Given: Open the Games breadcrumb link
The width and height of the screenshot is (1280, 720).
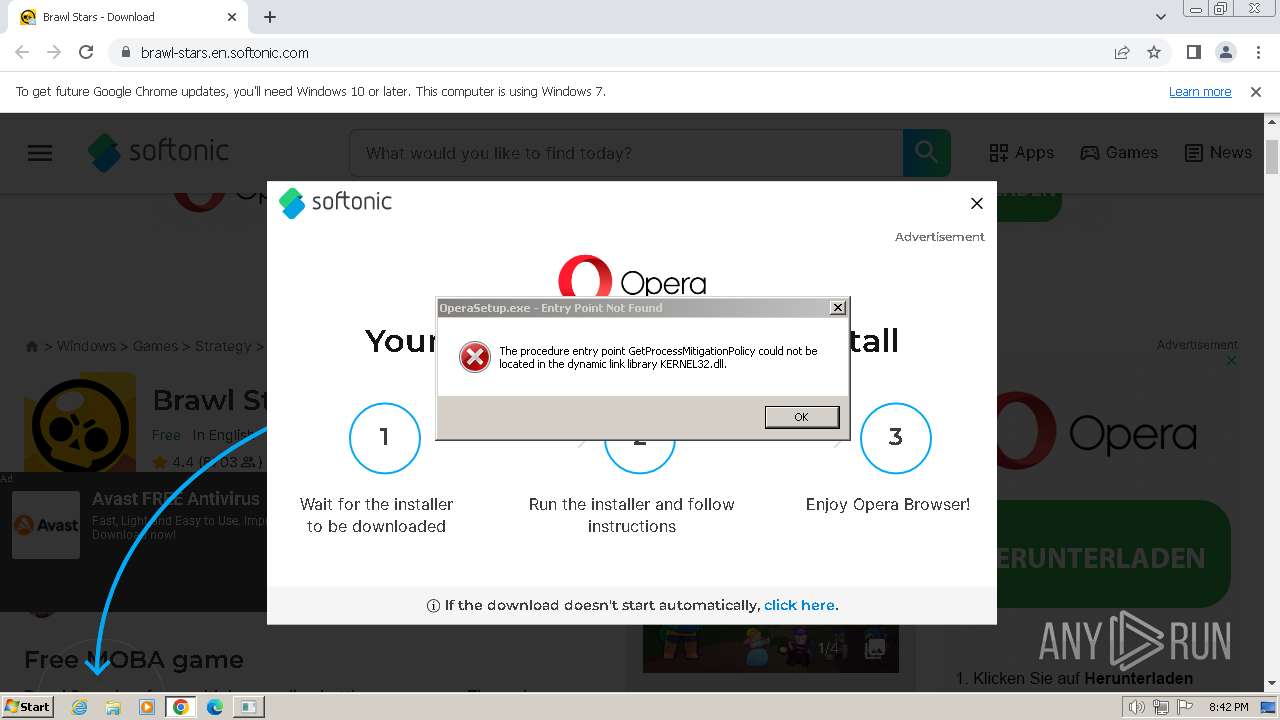Looking at the screenshot, I should pos(155,346).
